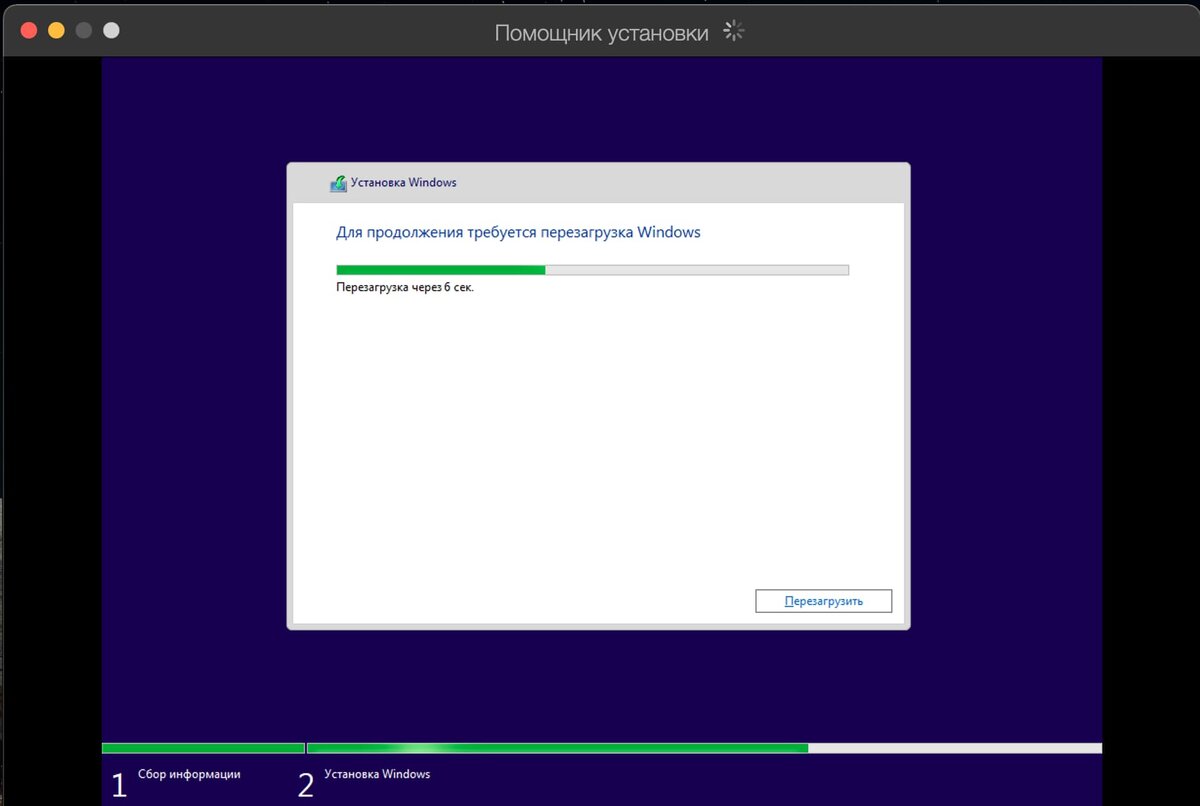Click the Windows Setup icon in dialog title
Viewport: 1200px width, 806px height.
(x=338, y=183)
